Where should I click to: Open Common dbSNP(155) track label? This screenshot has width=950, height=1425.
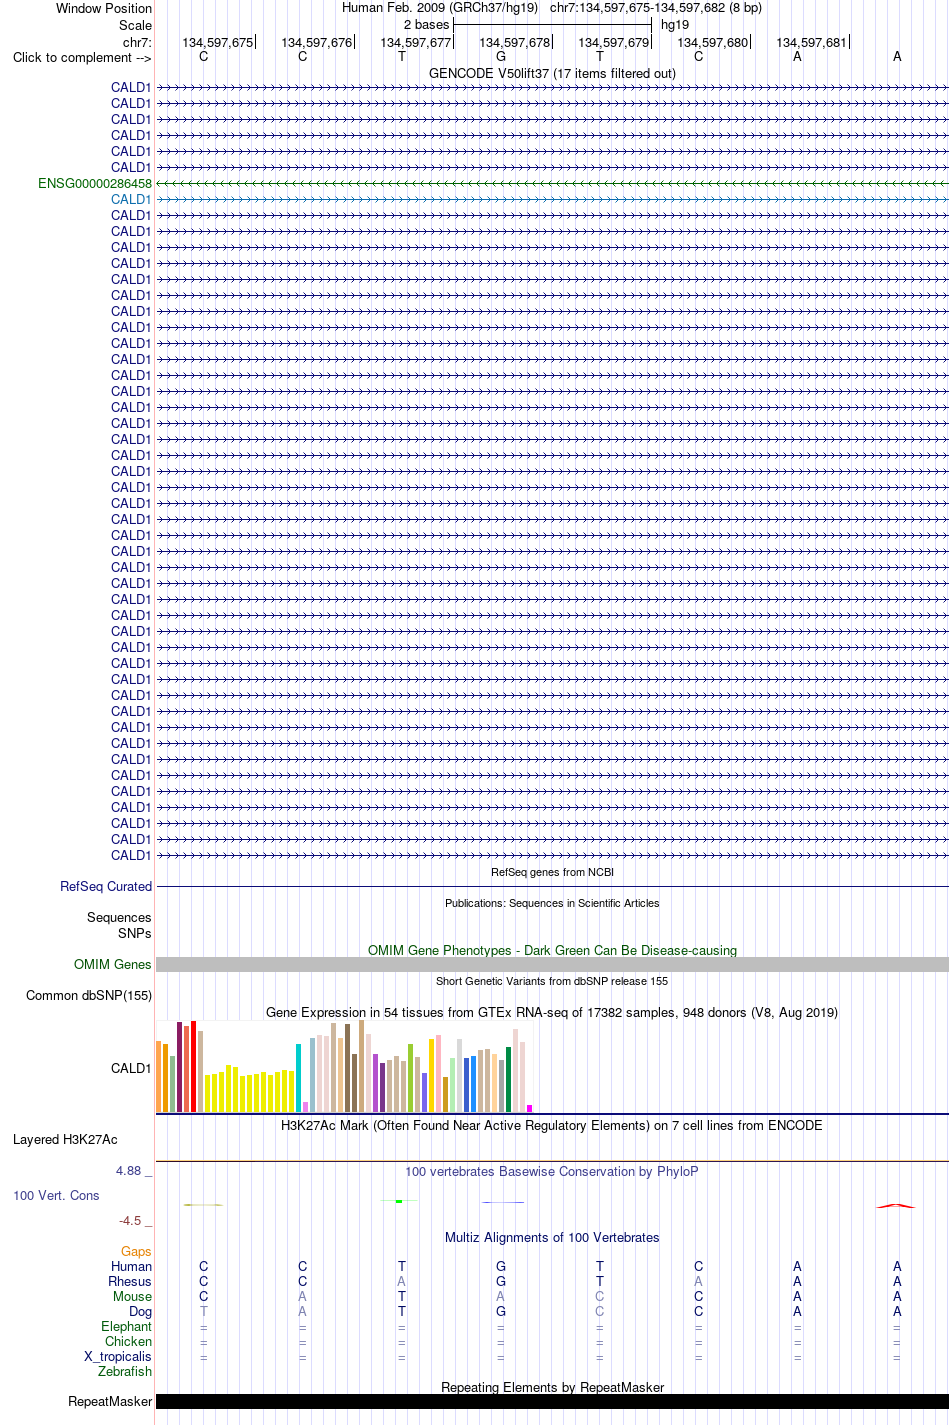(89, 995)
